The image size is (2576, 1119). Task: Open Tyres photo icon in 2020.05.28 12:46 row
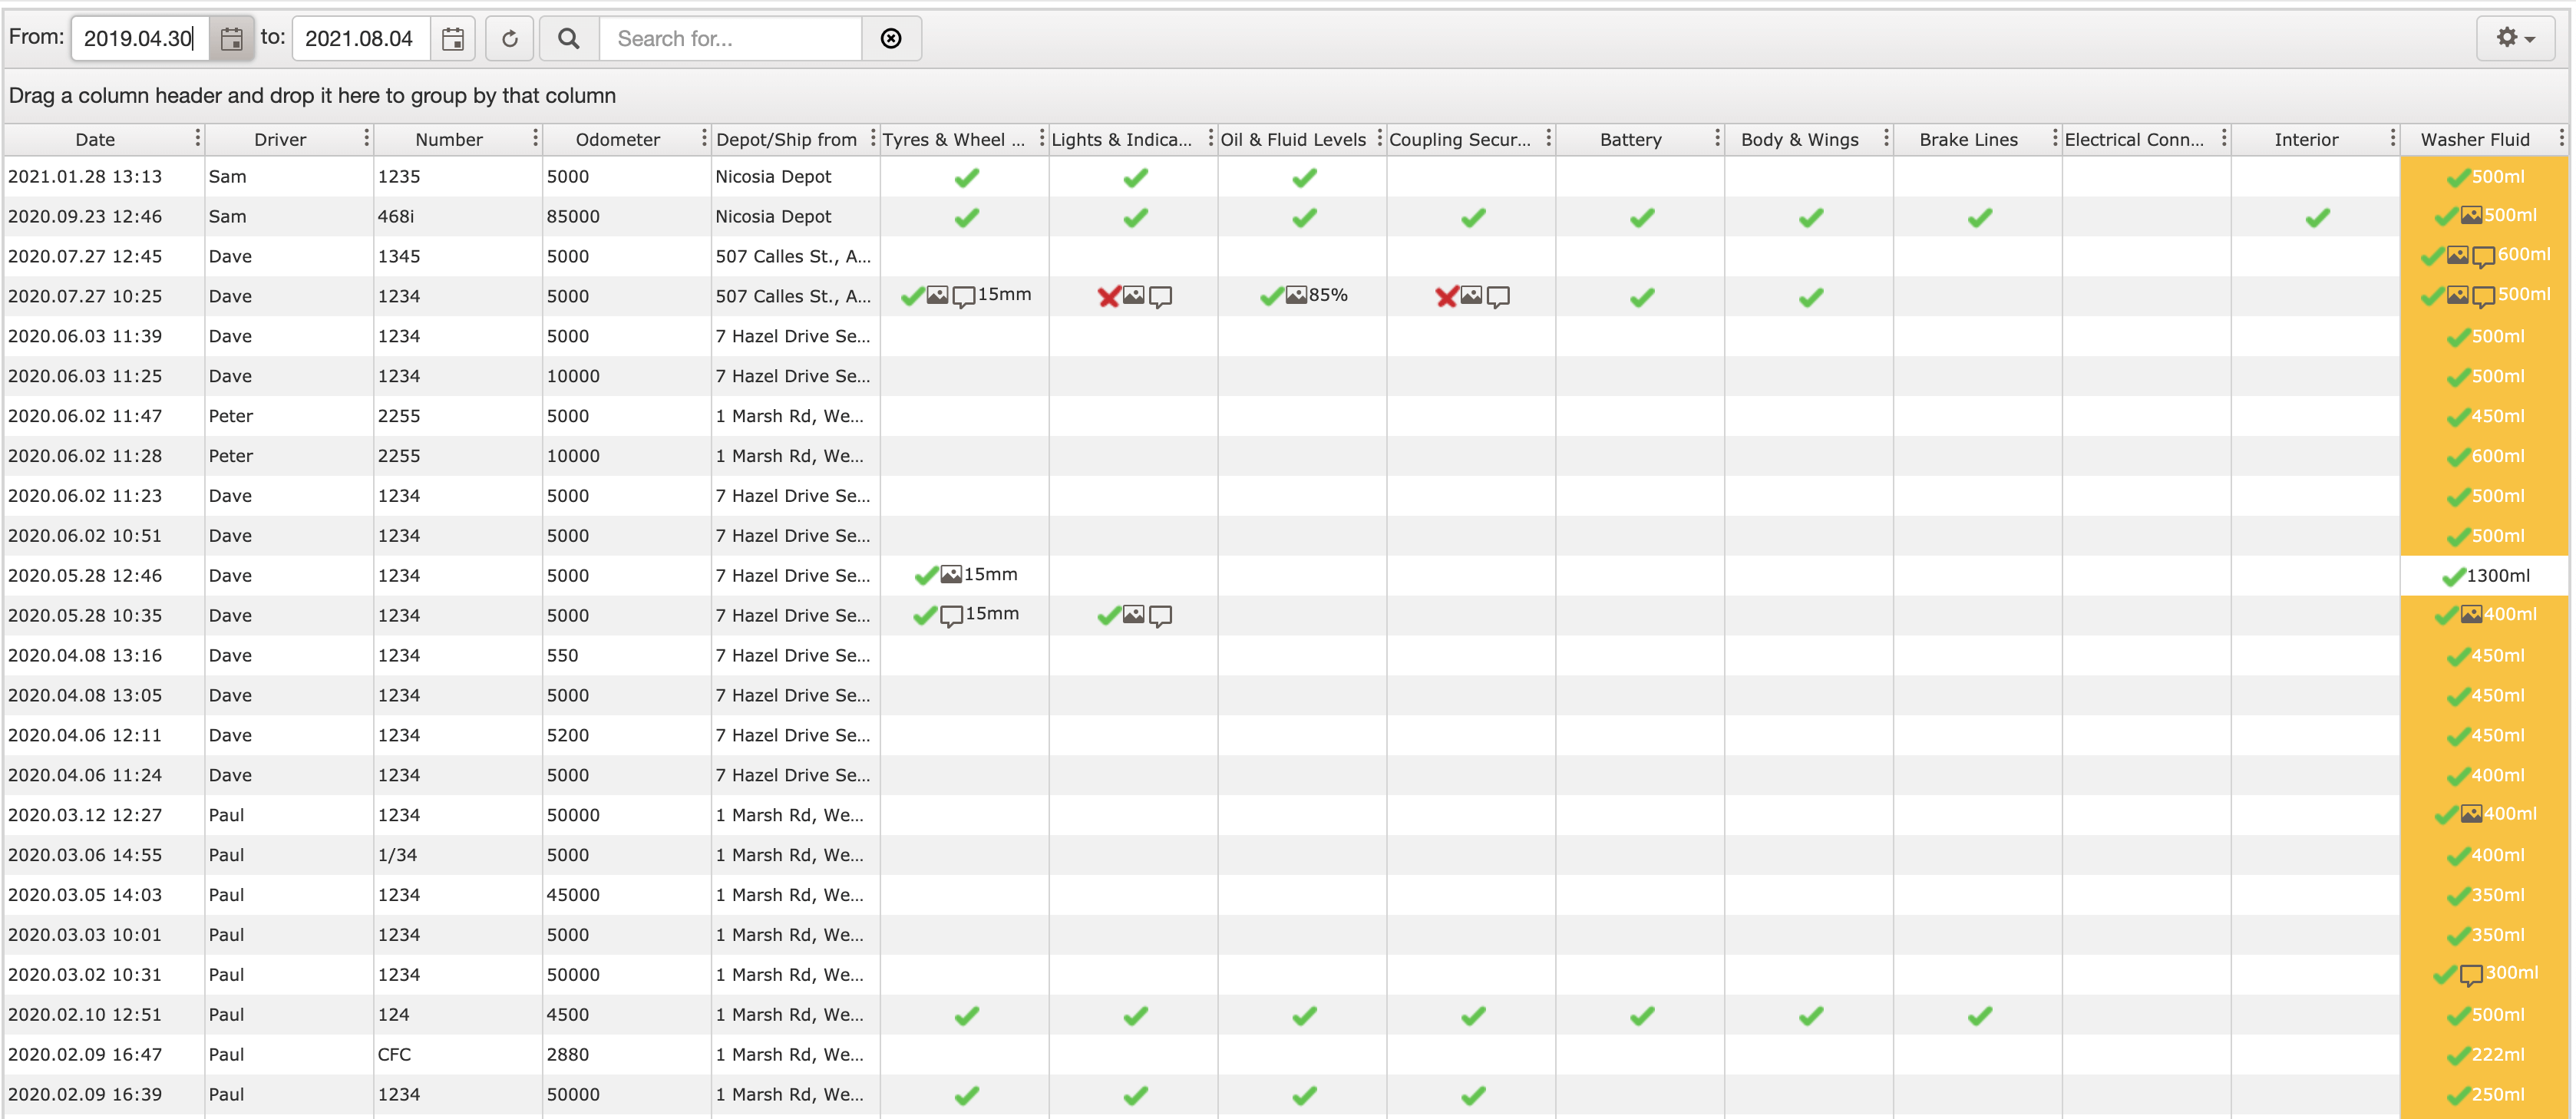pos(951,575)
